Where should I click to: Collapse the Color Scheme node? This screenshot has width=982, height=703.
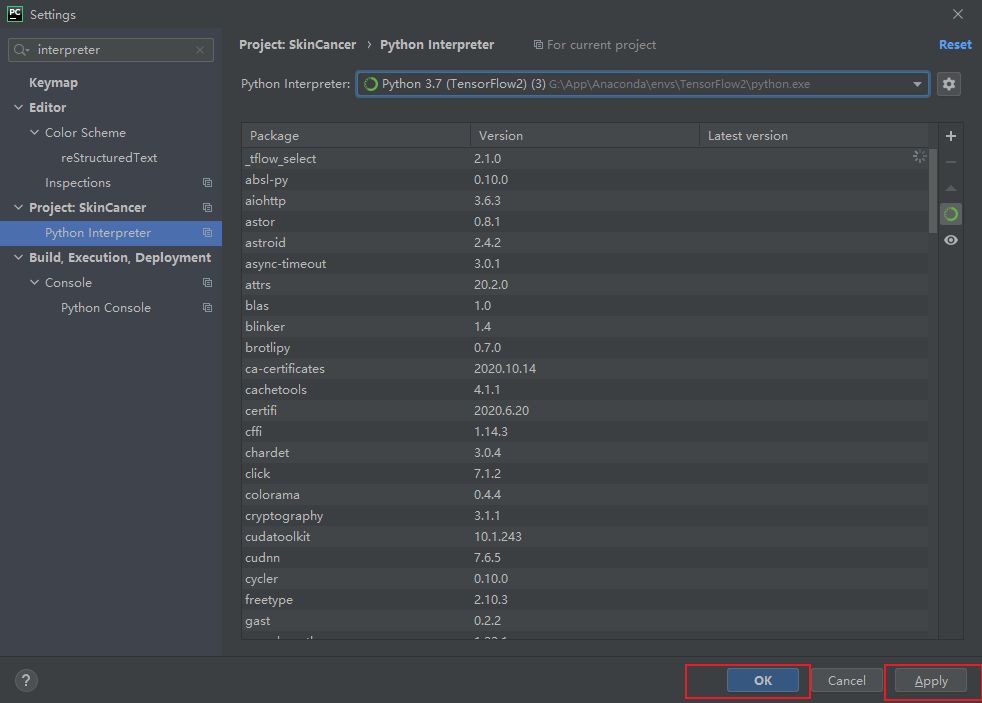click(x=35, y=133)
